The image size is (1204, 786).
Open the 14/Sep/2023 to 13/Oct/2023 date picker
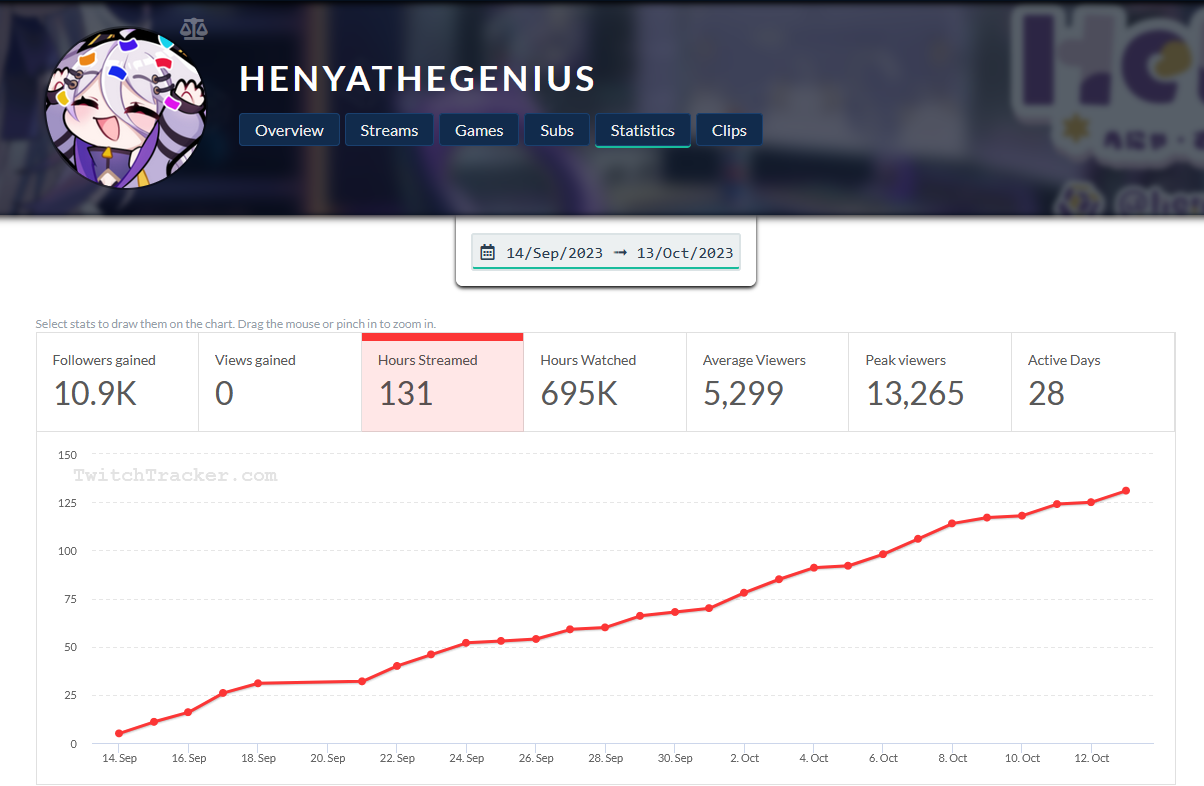tap(606, 252)
